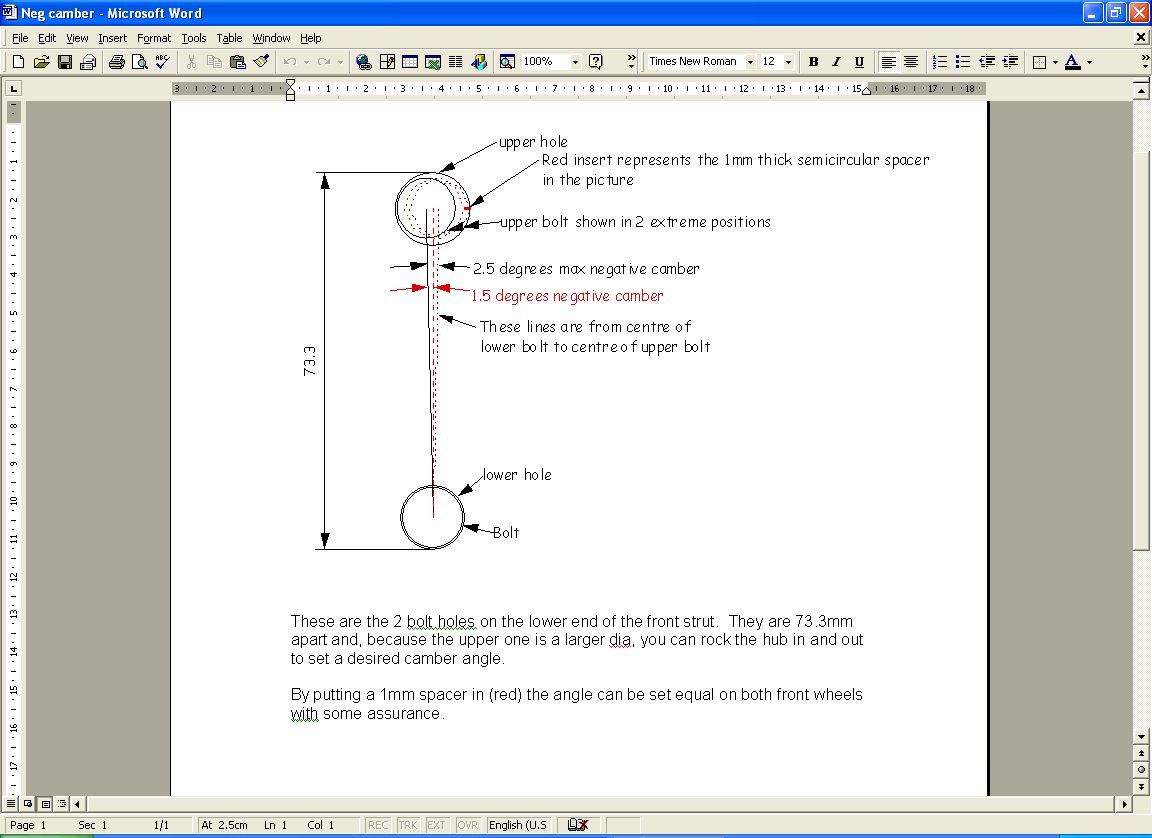Open the Edit menu
Viewport: 1152px width, 838px height.
(47, 38)
